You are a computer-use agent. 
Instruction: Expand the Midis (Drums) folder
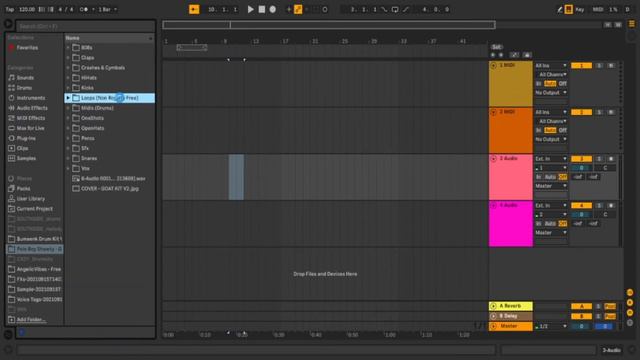68,108
